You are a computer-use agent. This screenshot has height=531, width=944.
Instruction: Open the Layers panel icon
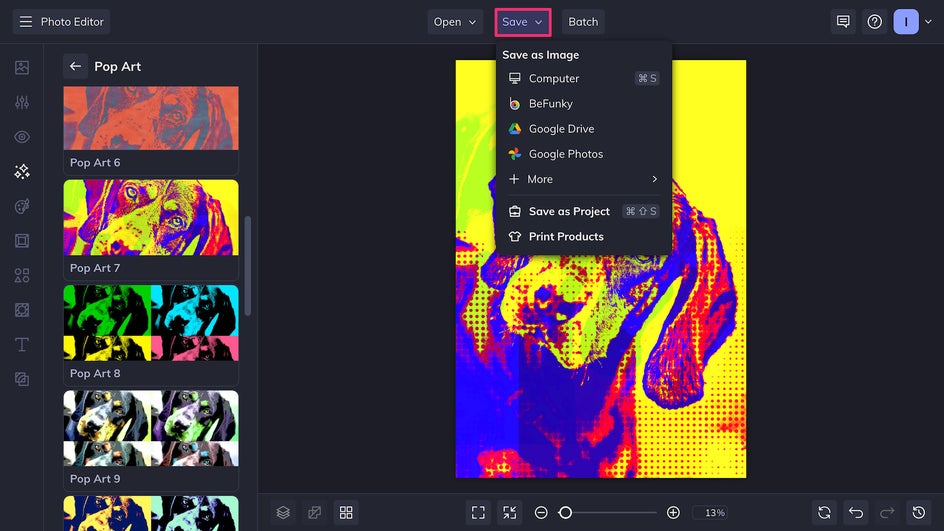click(x=283, y=512)
